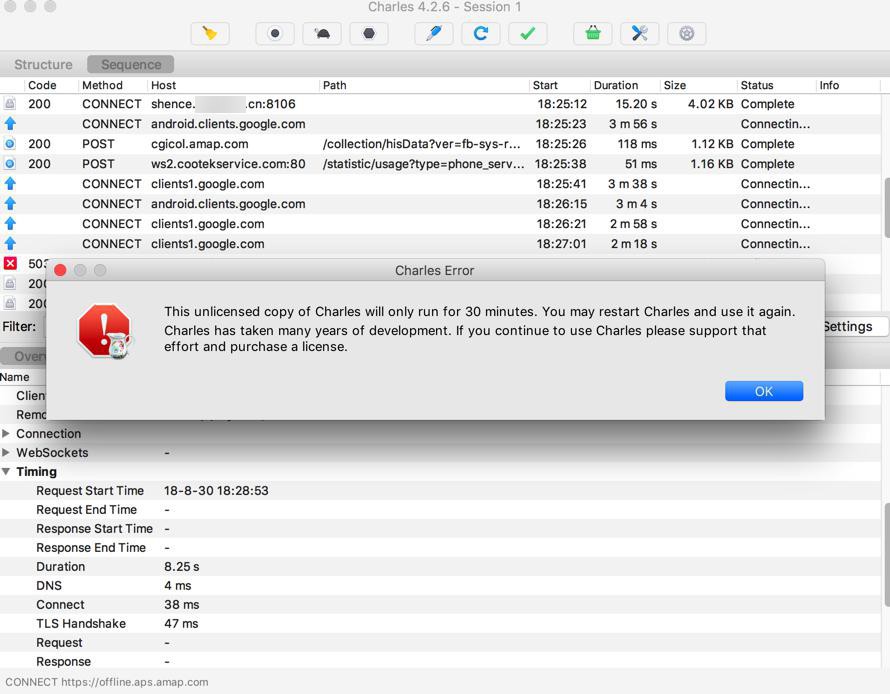The height and width of the screenshot is (694, 890).
Task: Click the broom Clear Session icon
Action: (210, 33)
